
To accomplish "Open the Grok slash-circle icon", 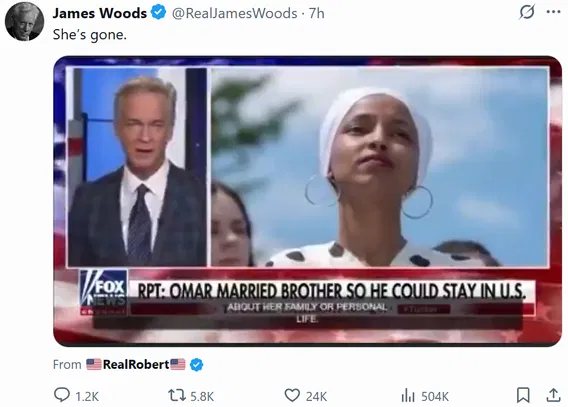I will [x=527, y=13].
